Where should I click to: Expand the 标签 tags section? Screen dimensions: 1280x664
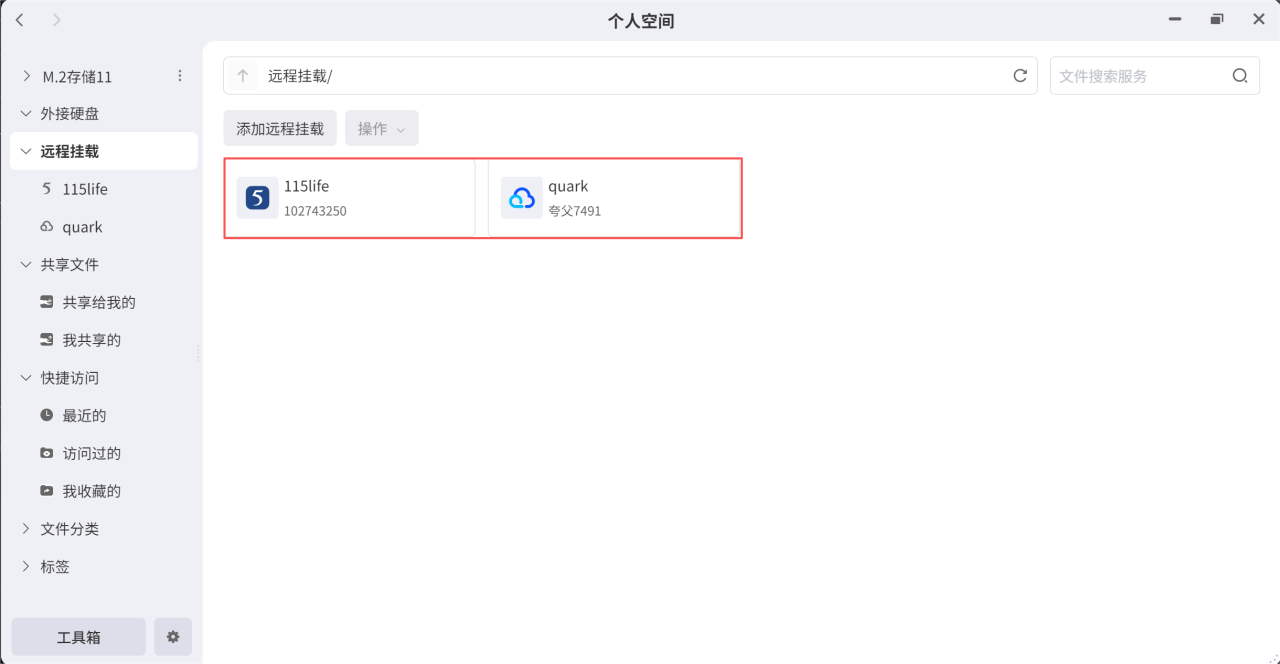pos(26,567)
